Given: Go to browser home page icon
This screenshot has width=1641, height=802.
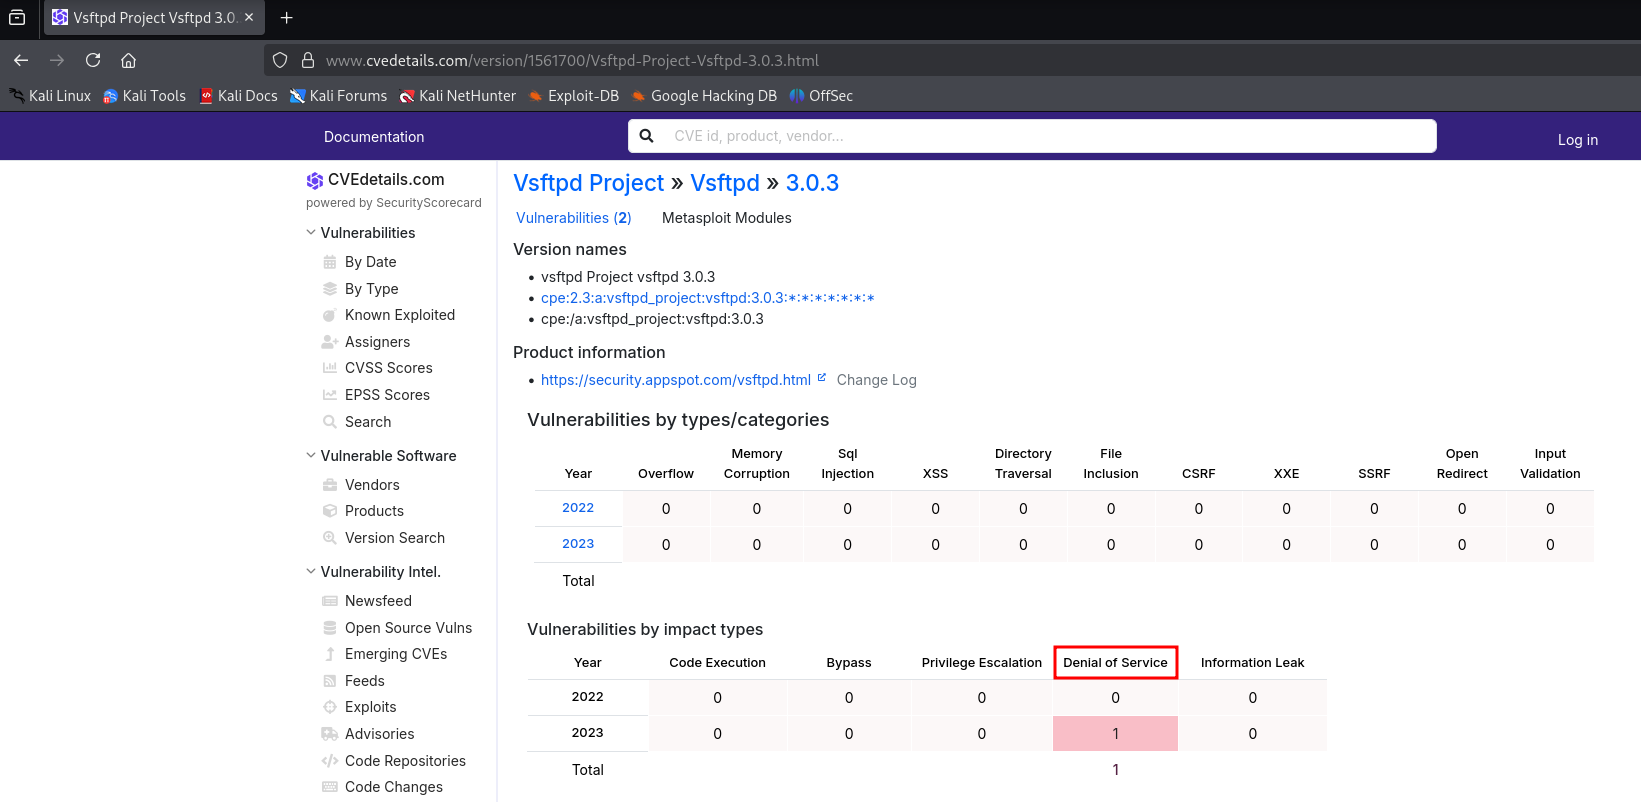Looking at the screenshot, I should point(129,60).
